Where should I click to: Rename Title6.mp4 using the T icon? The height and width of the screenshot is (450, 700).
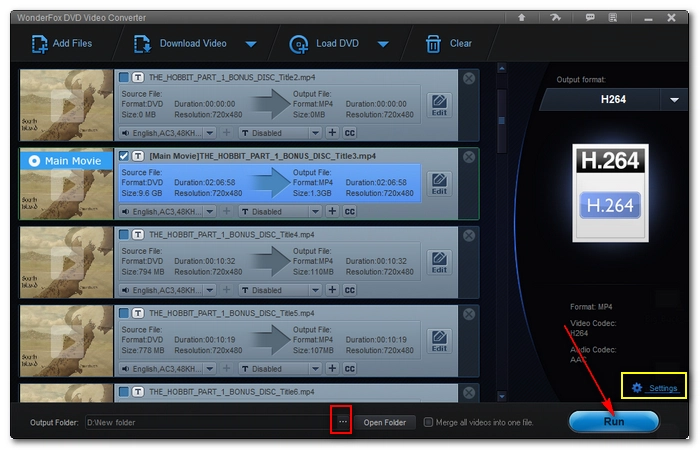[138, 392]
